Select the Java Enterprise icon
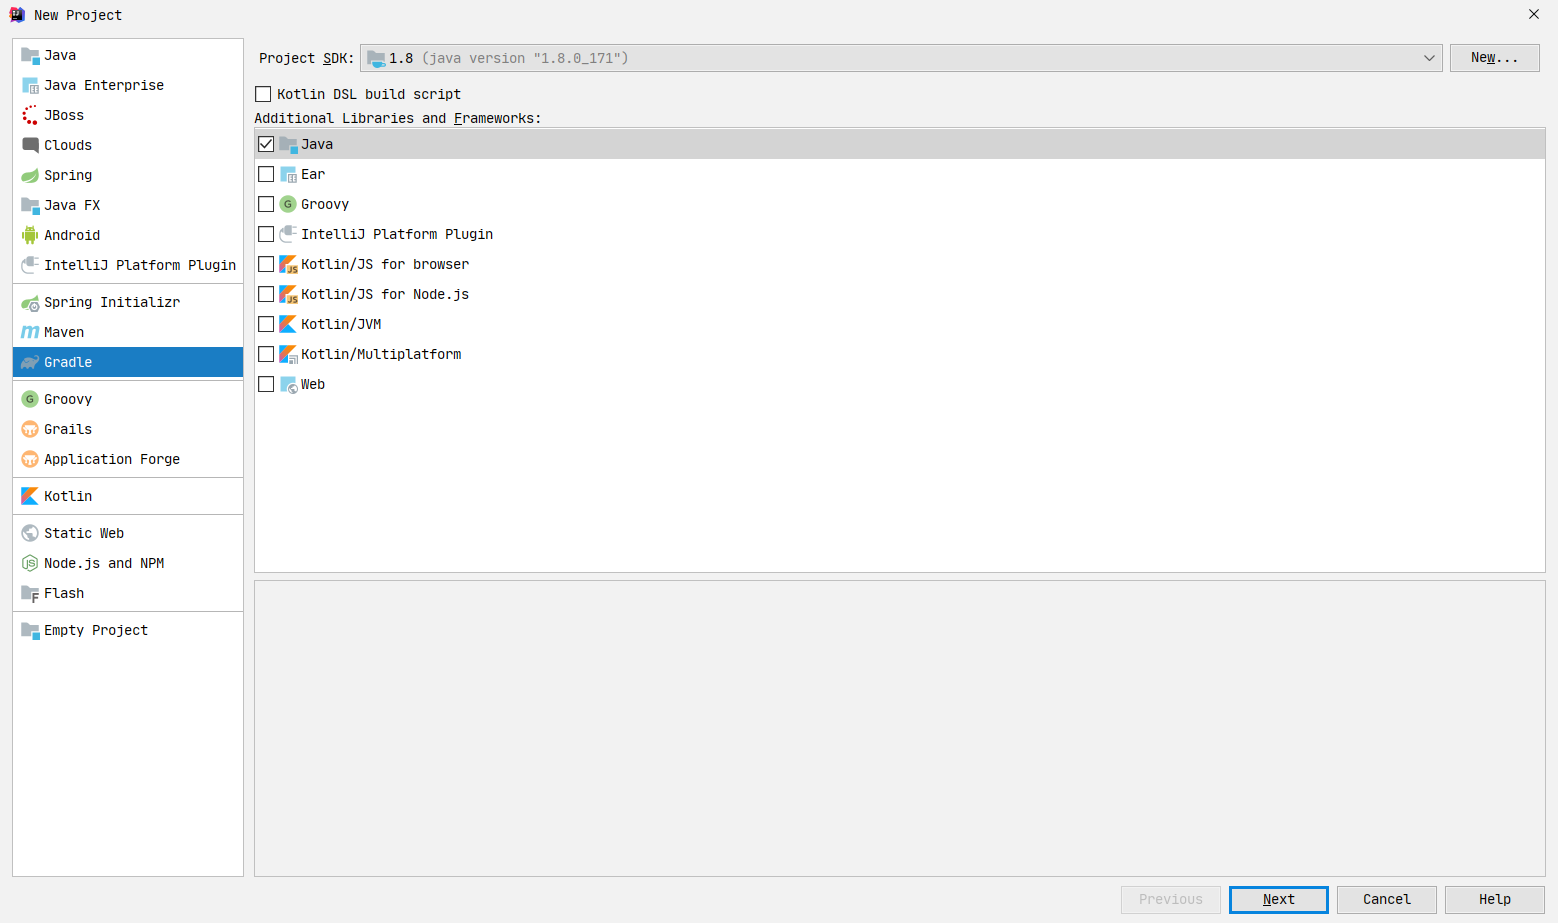Image resolution: width=1558 pixels, height=923 pixels. point(30,85)
